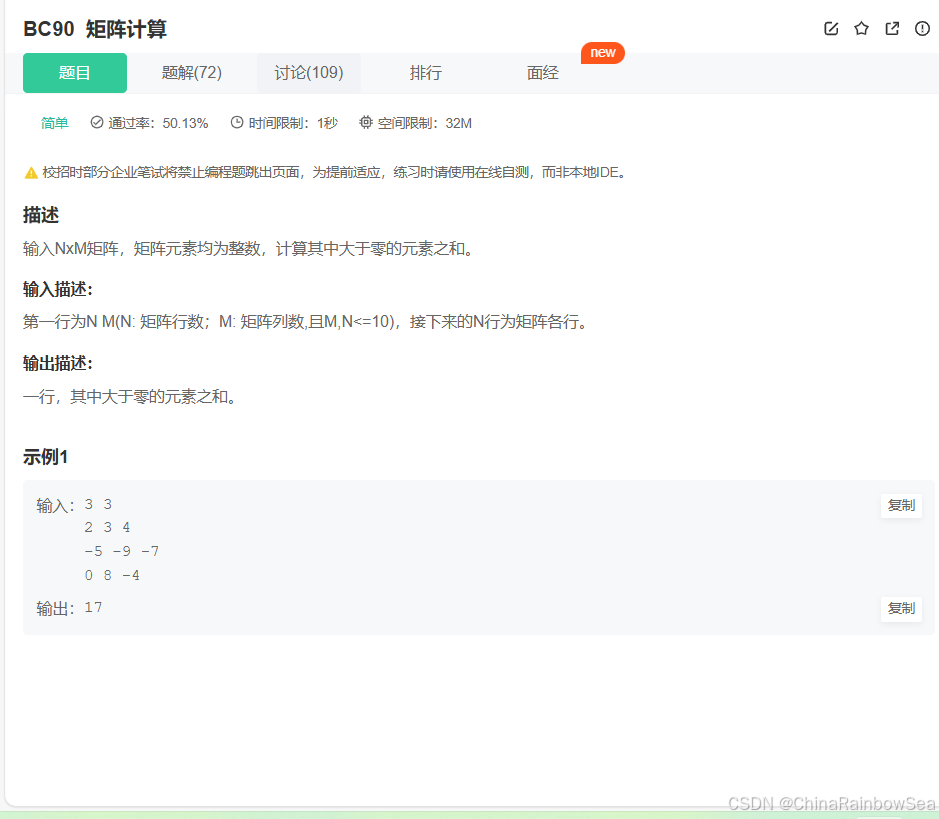
Task: Click the edit/correction pencil icon top right
Action: pos(831,29)
